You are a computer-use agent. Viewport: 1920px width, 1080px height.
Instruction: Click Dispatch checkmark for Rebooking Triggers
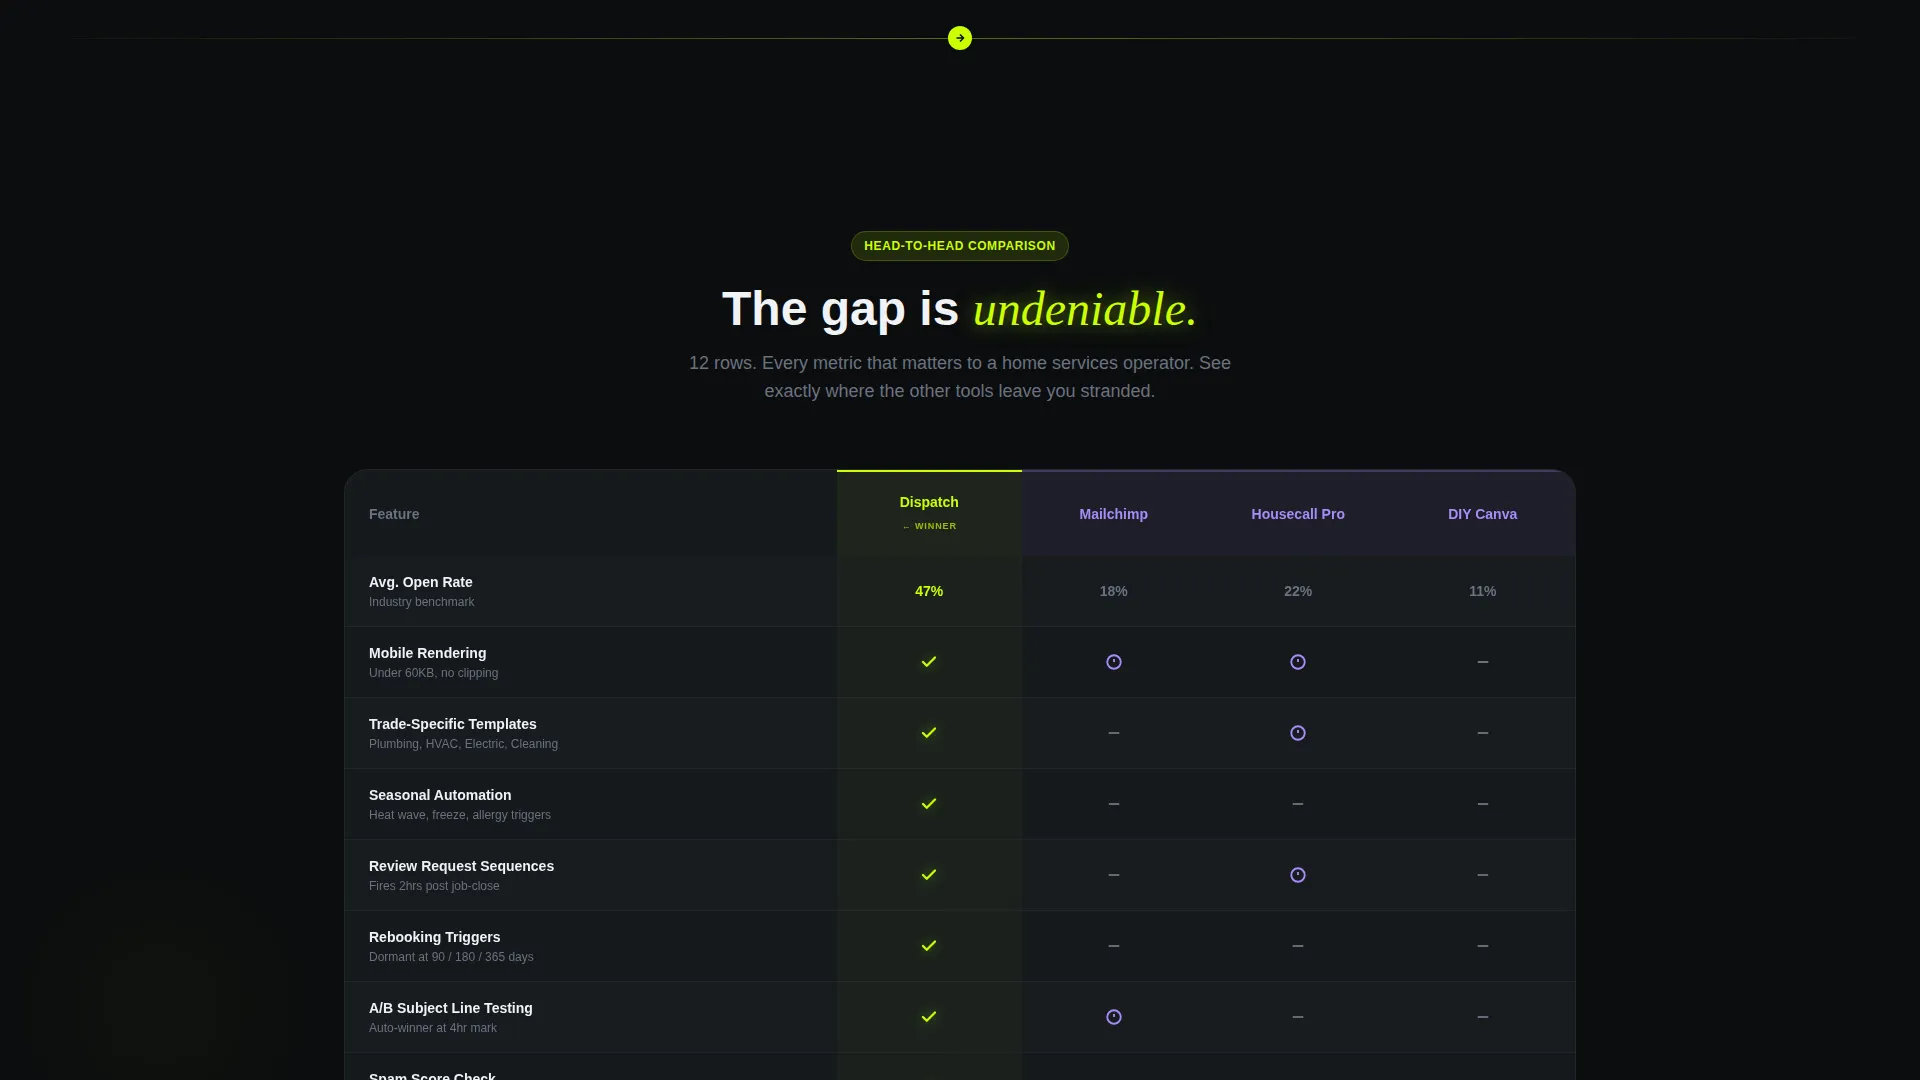click(x=929, y=946)
